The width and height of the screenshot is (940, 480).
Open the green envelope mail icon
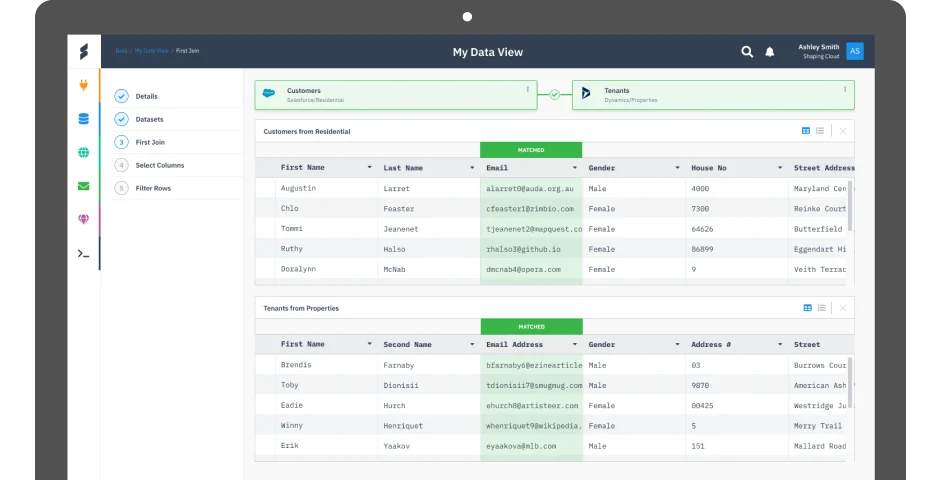[x=83, y=186]
